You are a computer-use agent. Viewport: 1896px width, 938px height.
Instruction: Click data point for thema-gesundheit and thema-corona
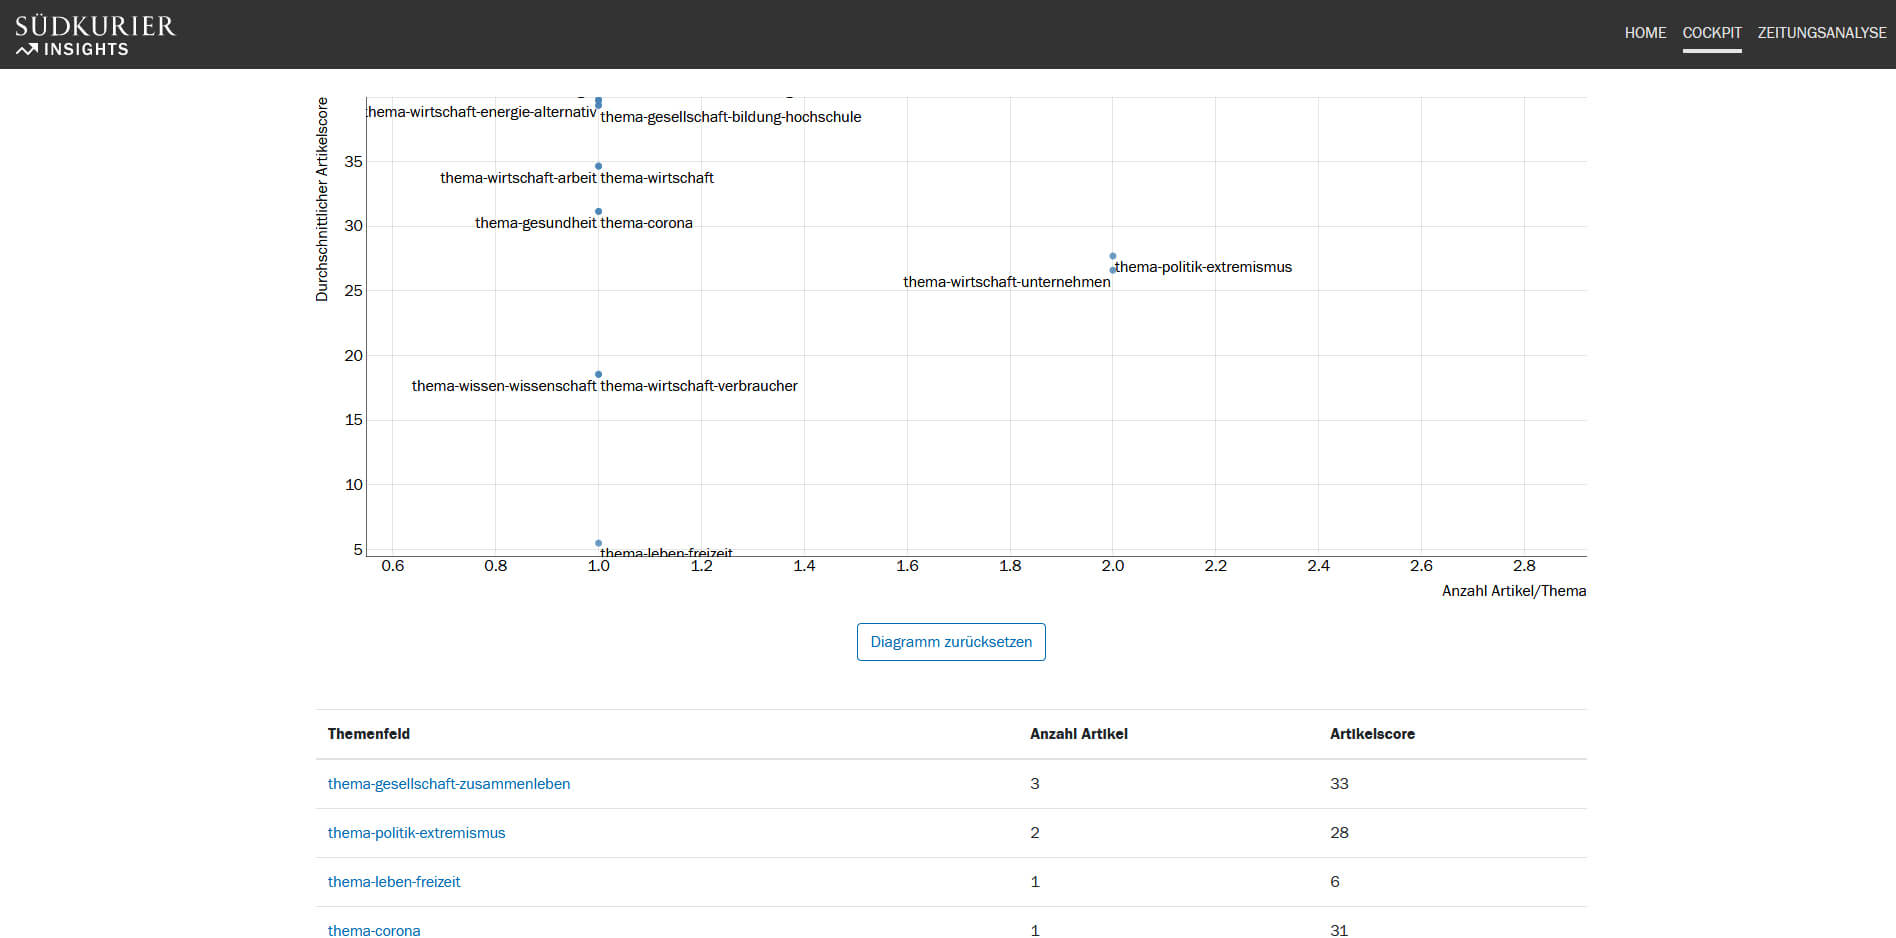(x=598, y=211)
